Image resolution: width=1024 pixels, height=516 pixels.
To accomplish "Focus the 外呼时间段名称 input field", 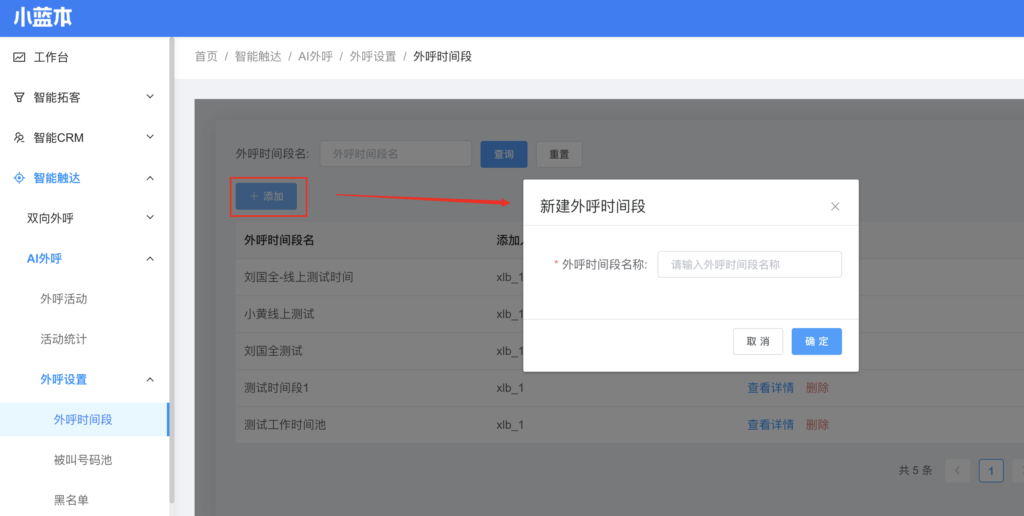I will [x=749, y=265].
